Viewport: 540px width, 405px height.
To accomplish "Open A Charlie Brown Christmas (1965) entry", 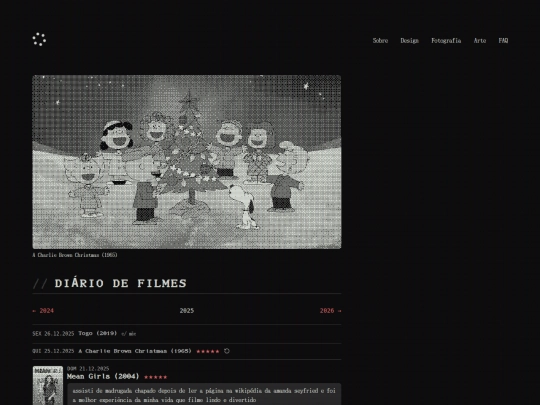I will (135, 351).
